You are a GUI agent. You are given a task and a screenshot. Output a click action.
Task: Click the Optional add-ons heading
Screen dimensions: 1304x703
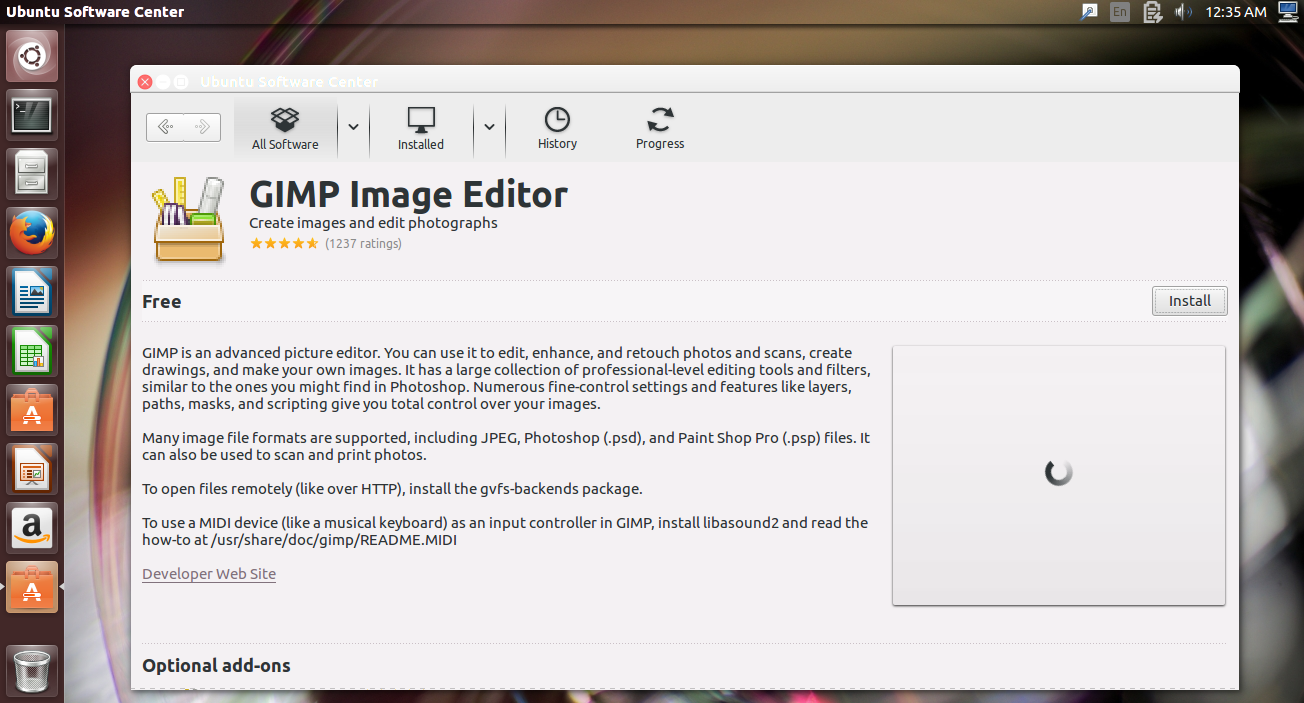click(216, 666)
